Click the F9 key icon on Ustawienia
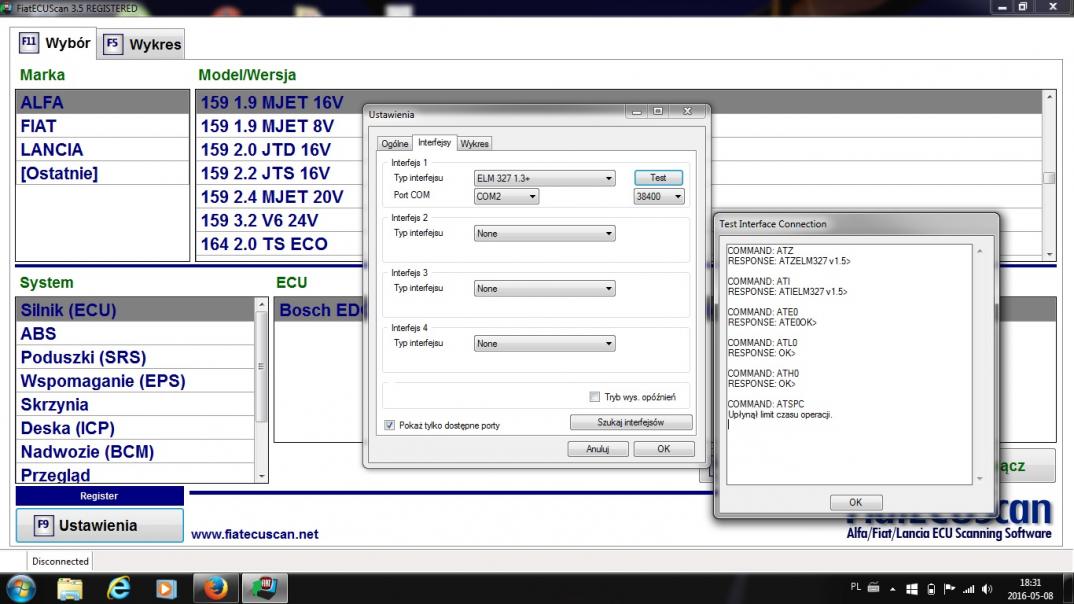Screen dimensions: 1074x604 (x=43, y=525)
